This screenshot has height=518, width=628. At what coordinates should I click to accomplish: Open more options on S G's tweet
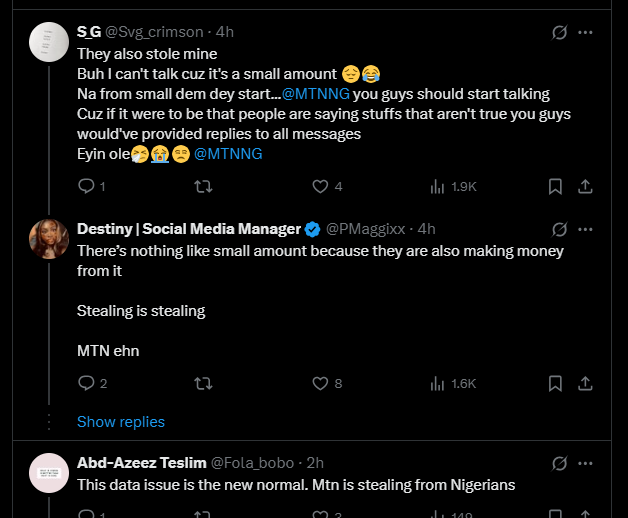[586, 33]
